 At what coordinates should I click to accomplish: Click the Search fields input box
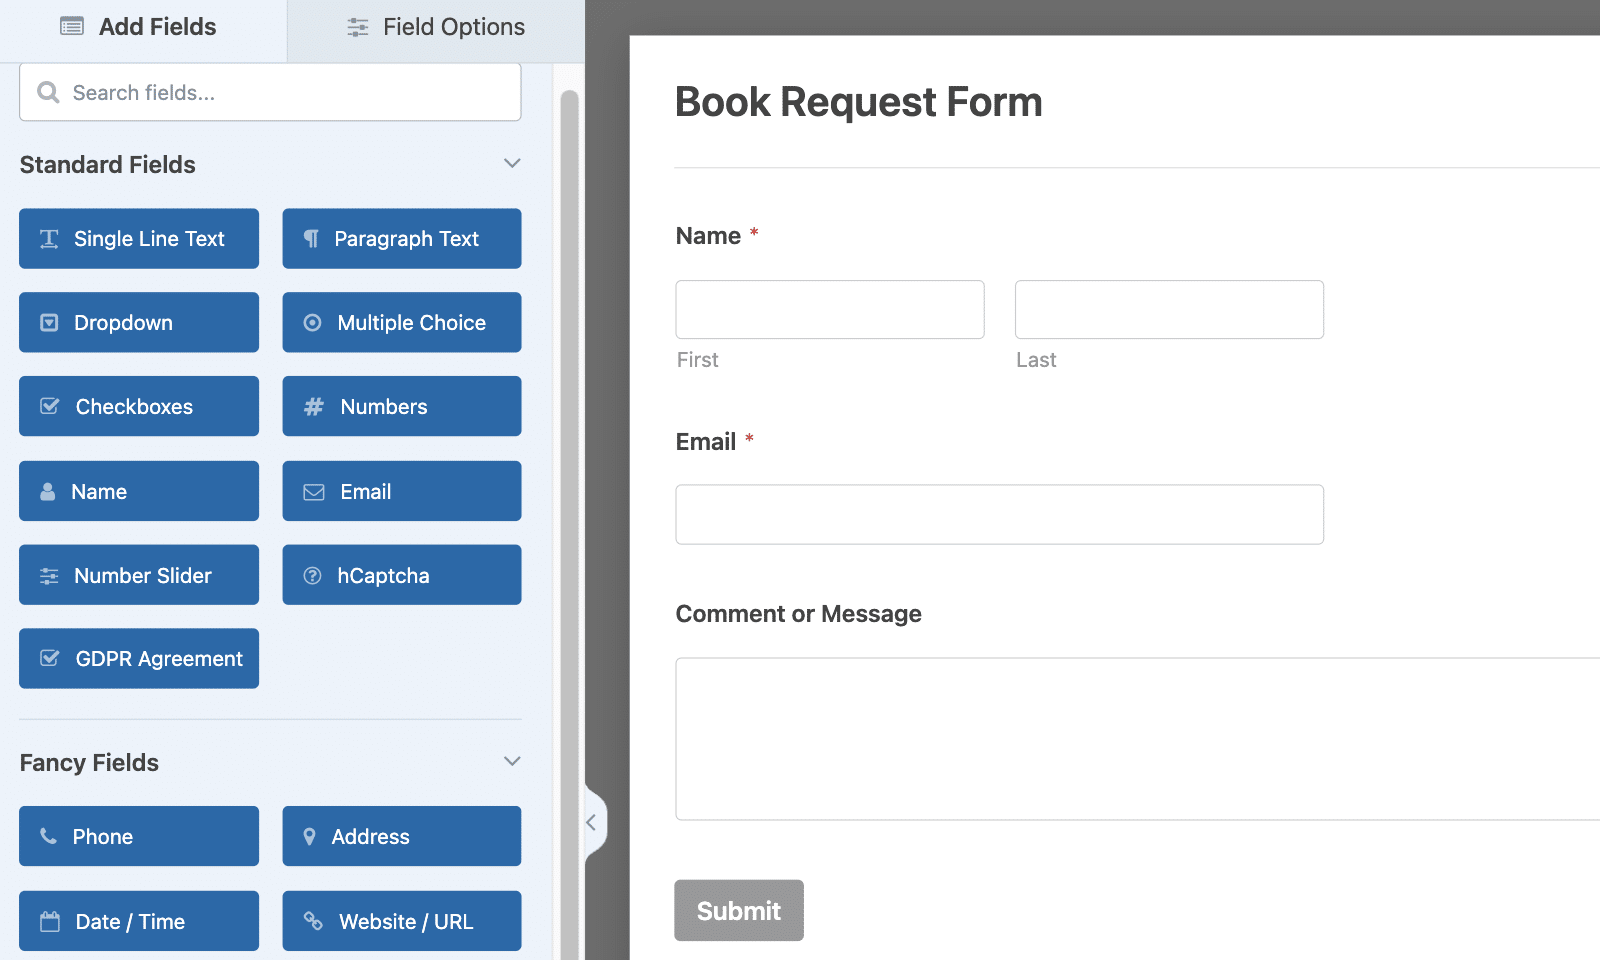pos(269,92)
